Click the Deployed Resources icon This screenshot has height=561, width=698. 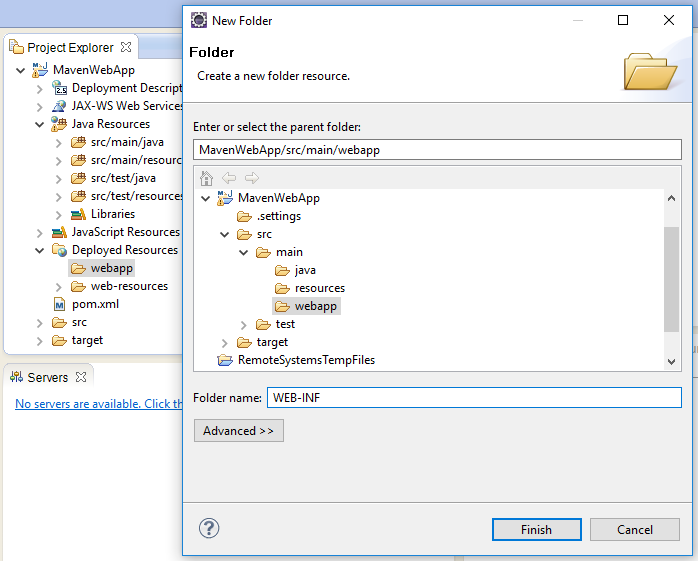click(x=59, y=250)
